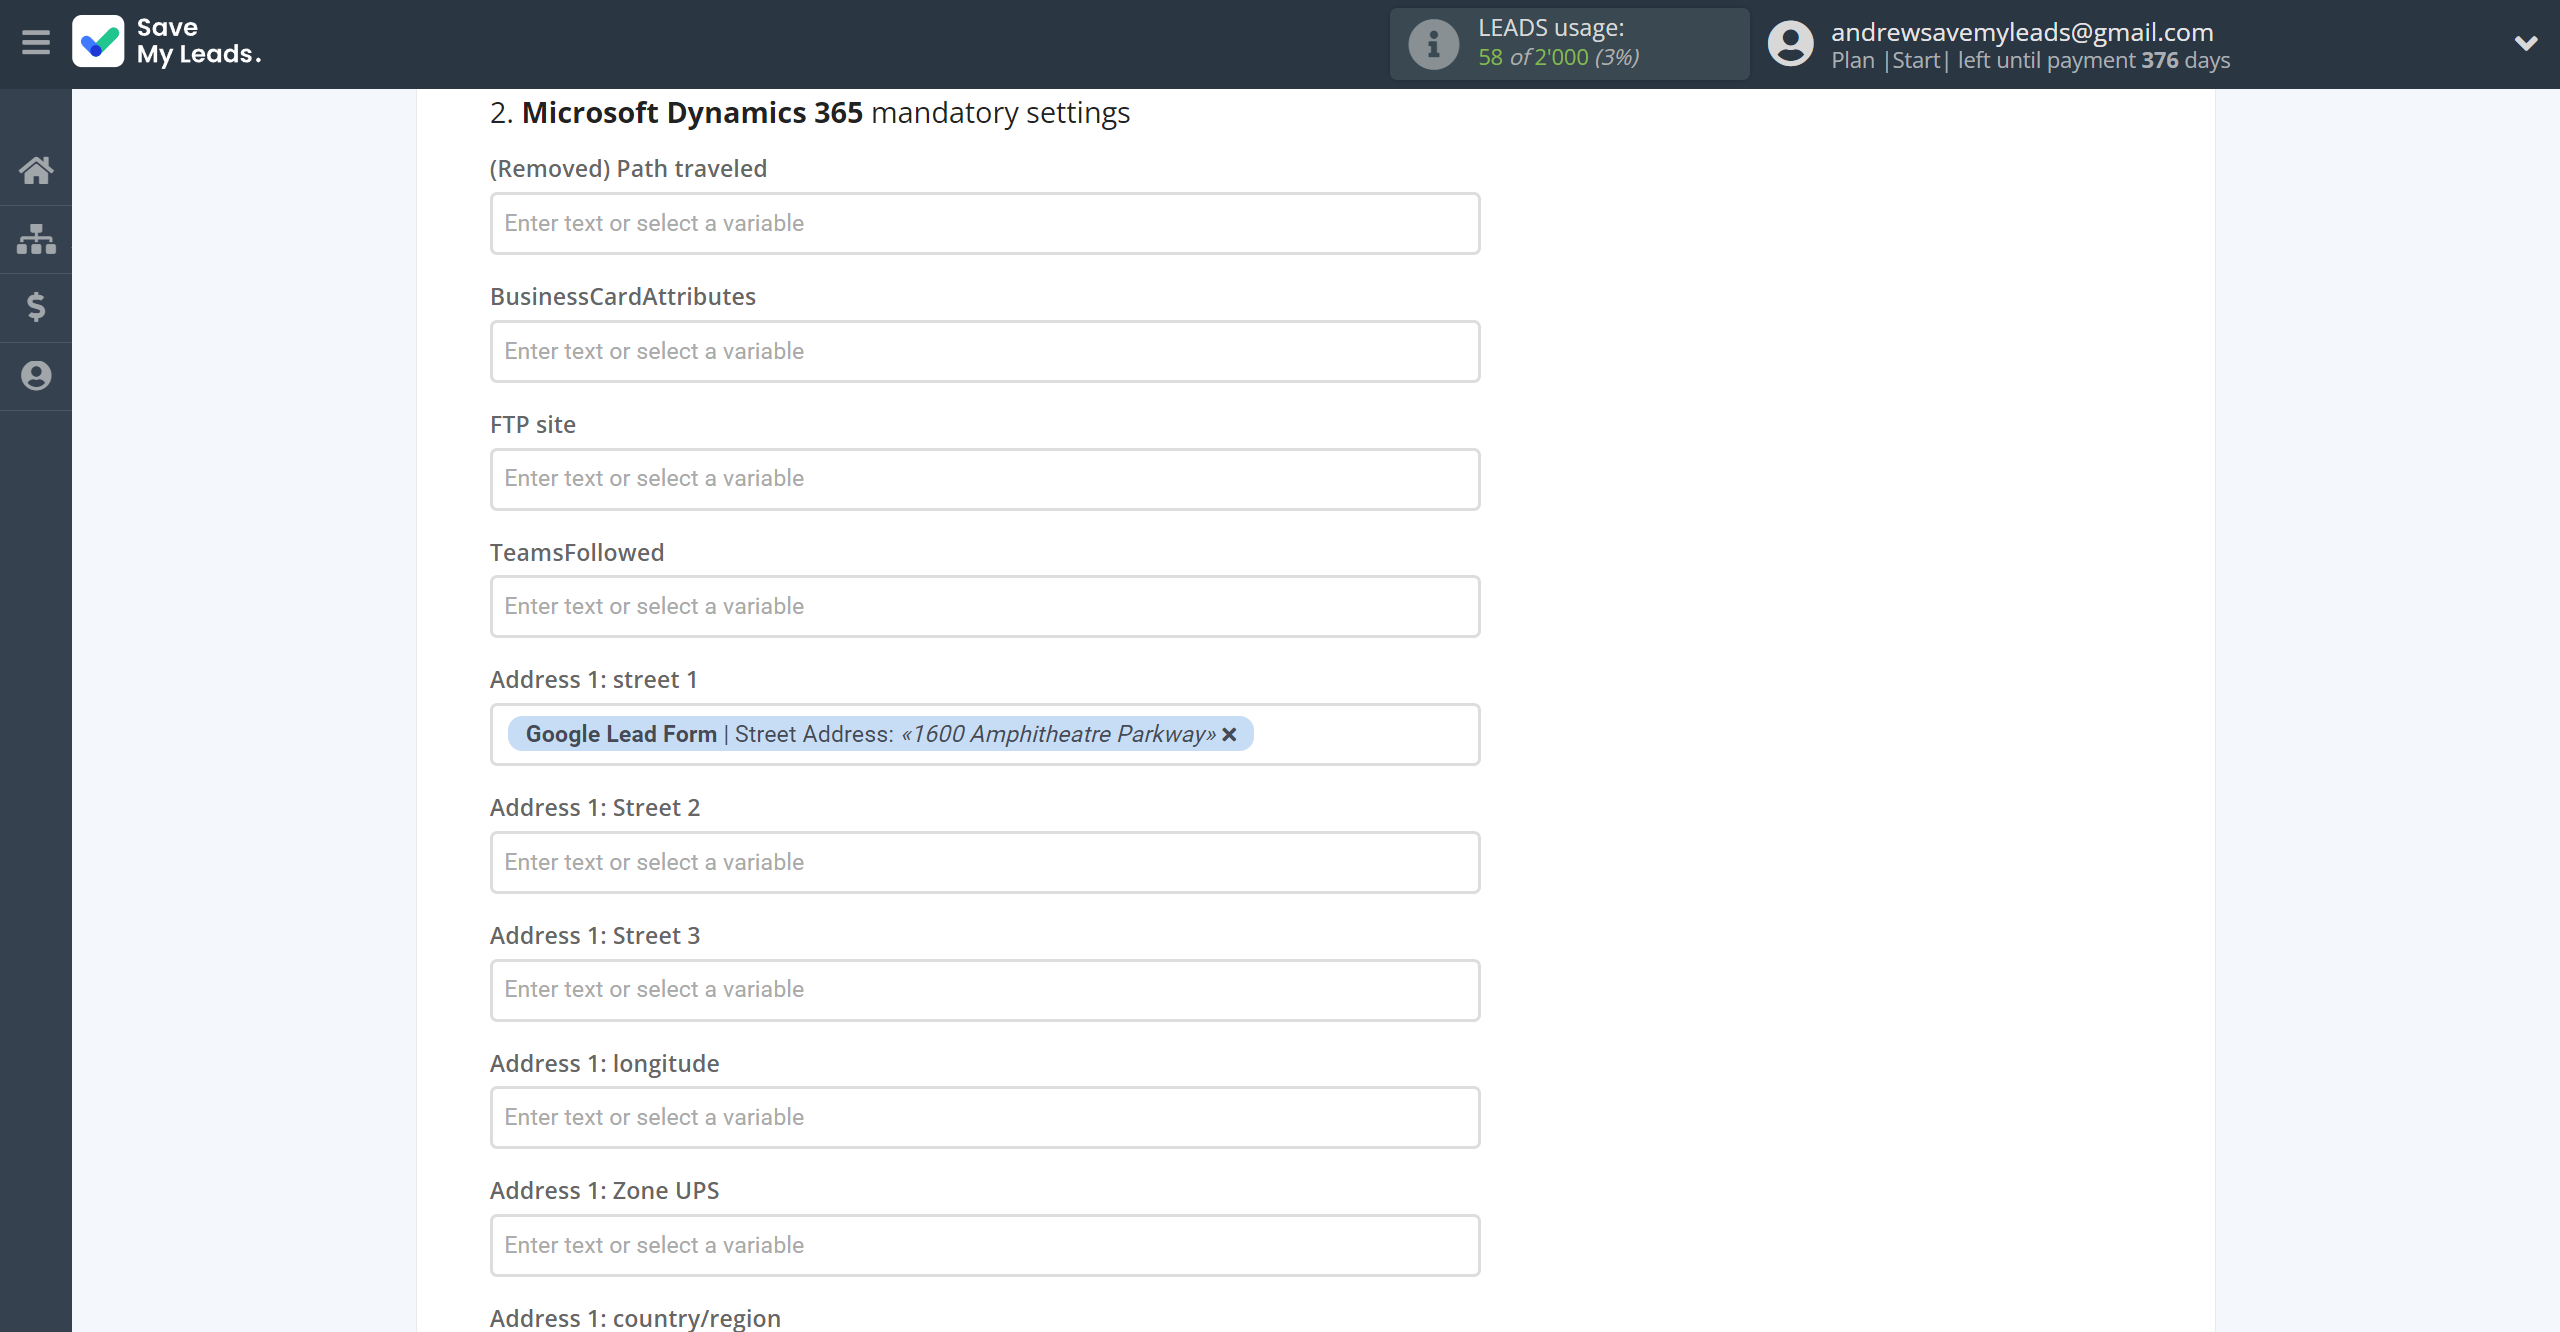
Task: Click the Save My Leads logo
Action: (x=167, y=42)
